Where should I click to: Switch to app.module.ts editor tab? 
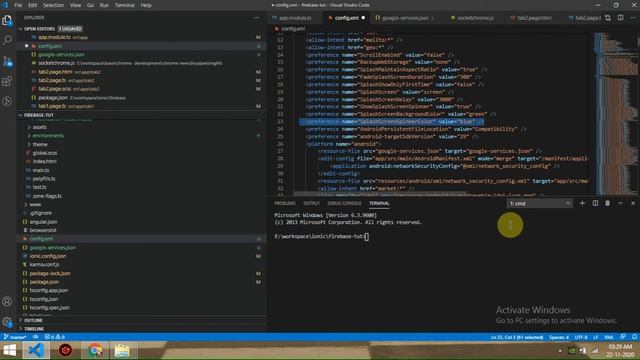[x=295, y=18]
